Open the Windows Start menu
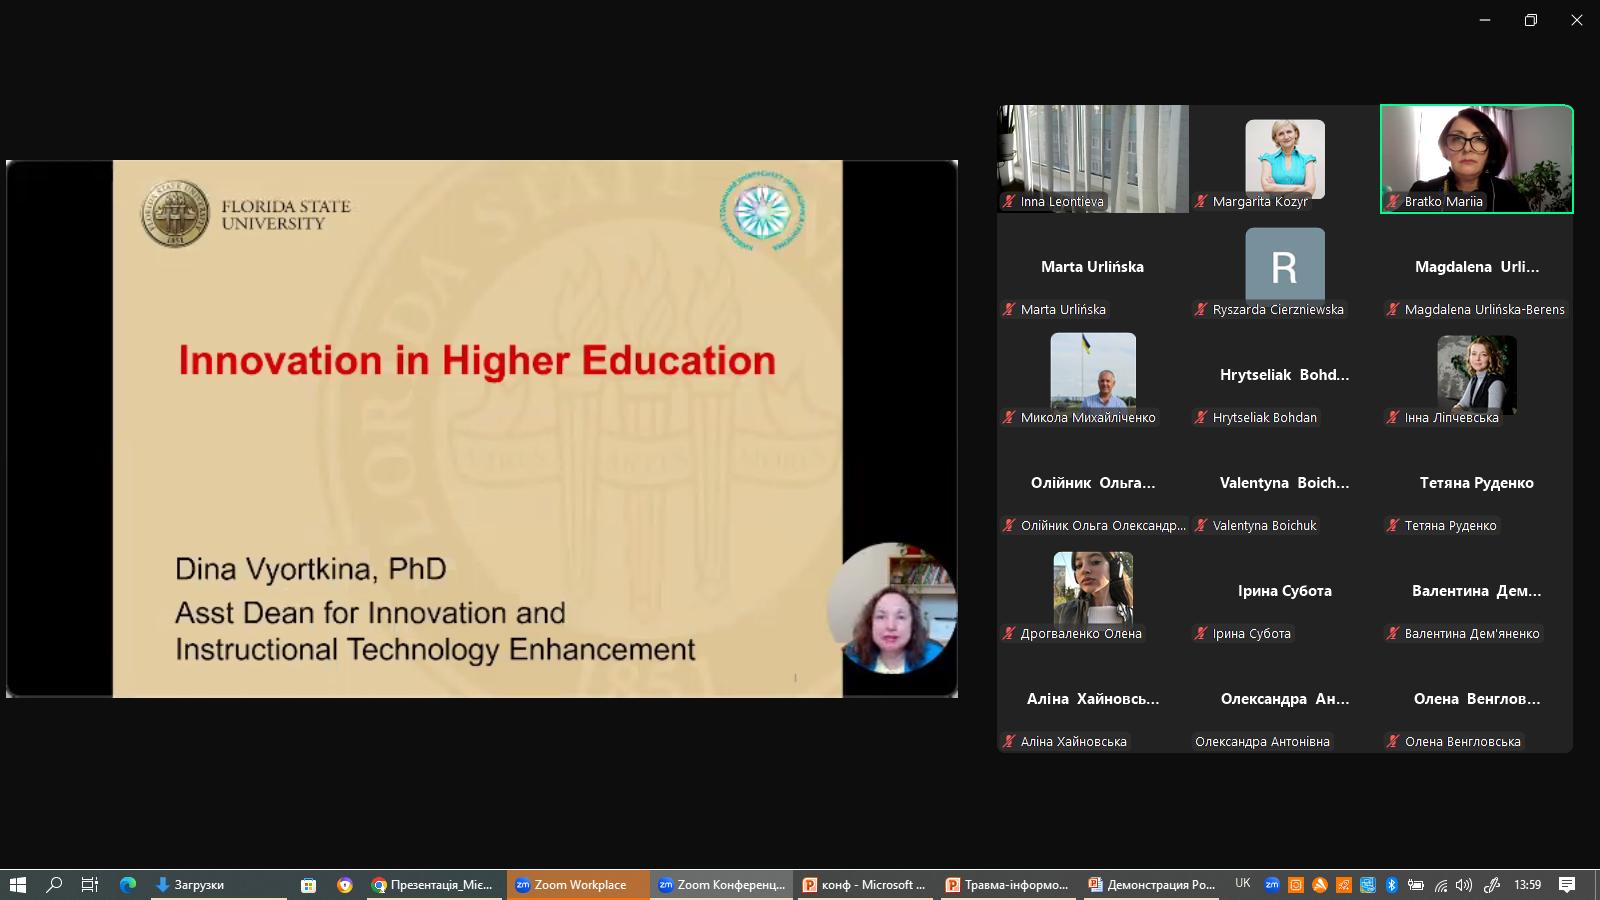The height and width of the screenshot is (900, 1600). tap(18, 885)
